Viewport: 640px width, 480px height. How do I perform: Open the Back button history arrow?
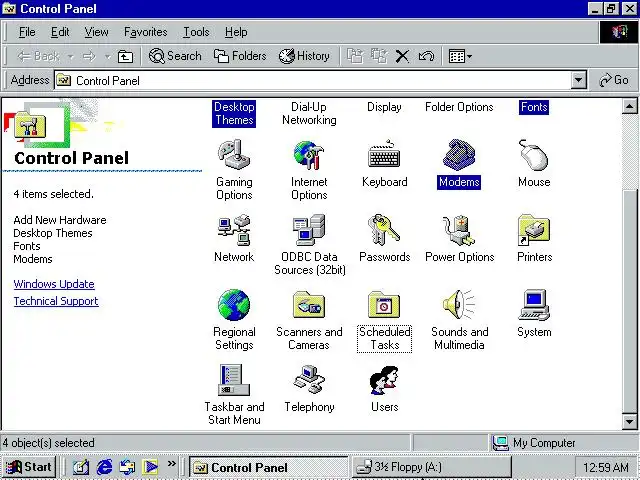71,56
